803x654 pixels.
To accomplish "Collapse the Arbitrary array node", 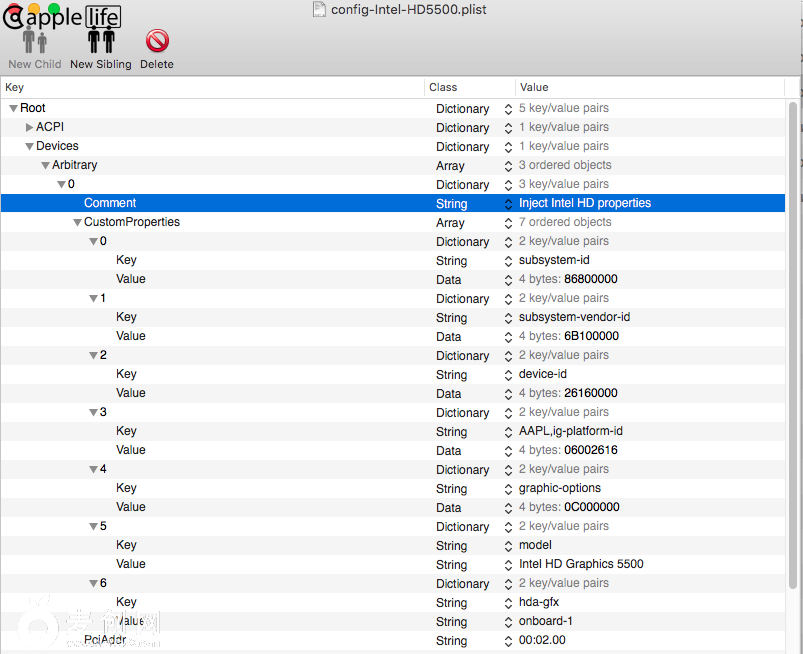I will (x=45, y=165).
